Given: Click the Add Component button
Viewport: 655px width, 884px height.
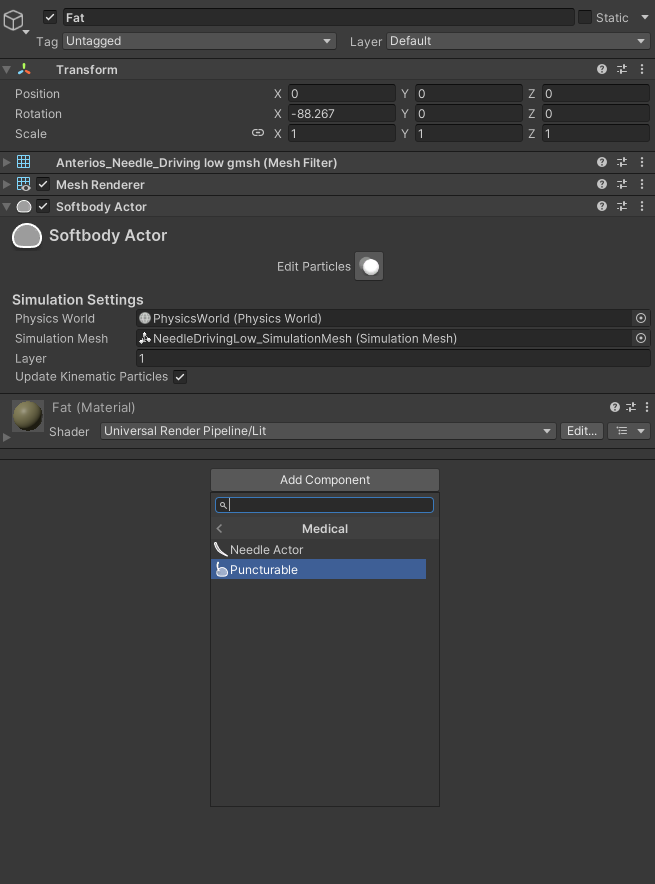Looking at the screenshot, I should coord(324,480).
